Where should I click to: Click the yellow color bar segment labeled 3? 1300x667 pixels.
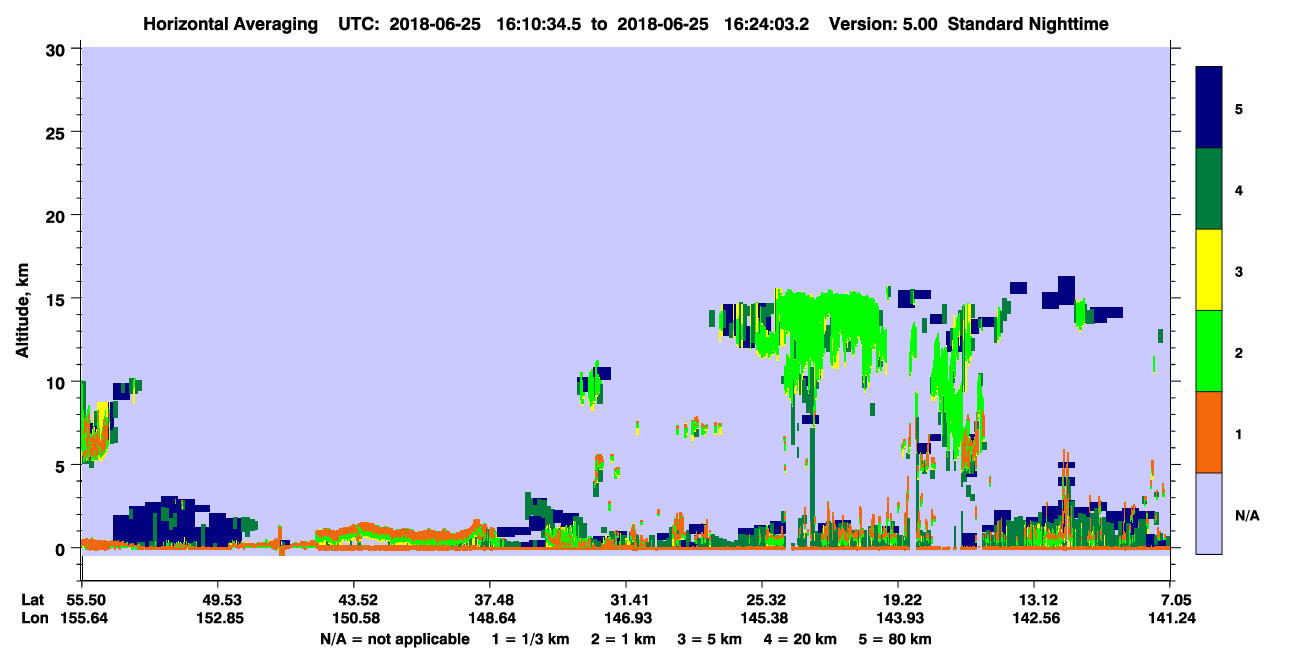1209,270
